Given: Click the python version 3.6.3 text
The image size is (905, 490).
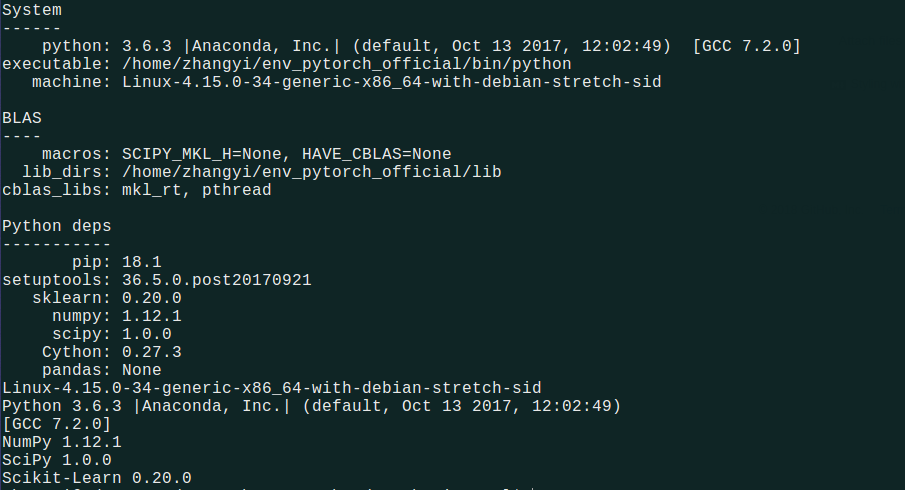Looking at the screenshot, I should [147, 46].
